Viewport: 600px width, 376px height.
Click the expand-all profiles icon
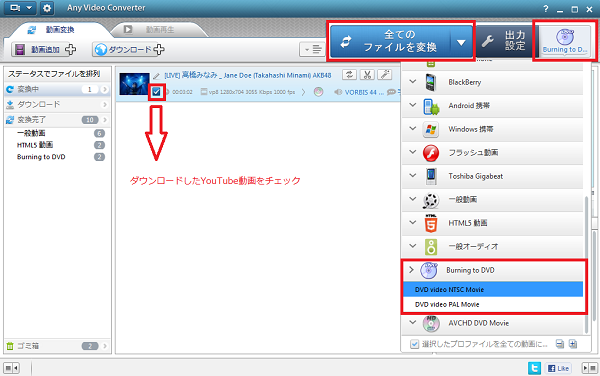pyautogui.click(x=573, y=344)
